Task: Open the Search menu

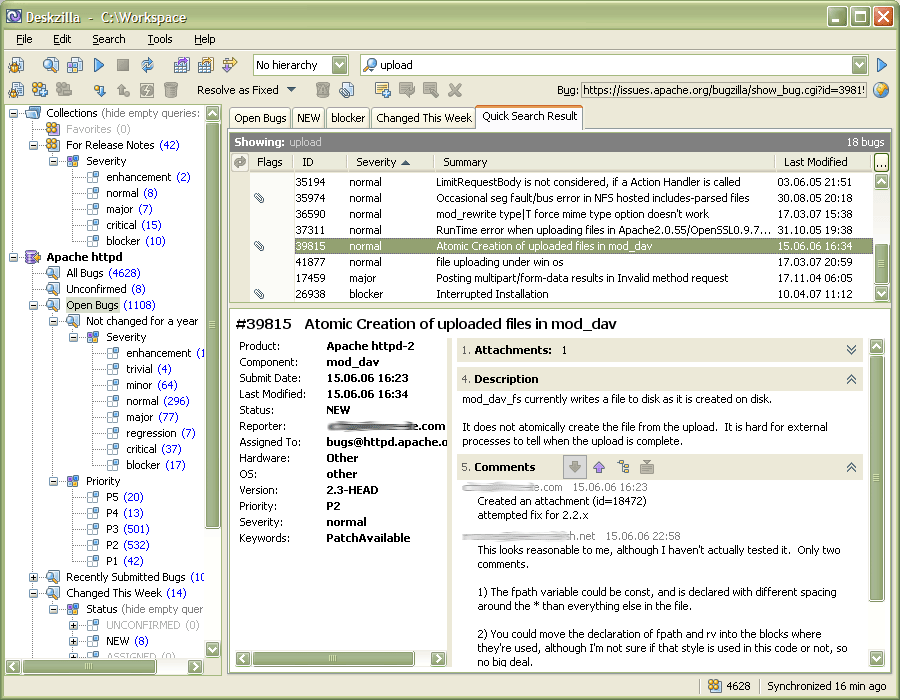Action: click(x=108, y=39)
